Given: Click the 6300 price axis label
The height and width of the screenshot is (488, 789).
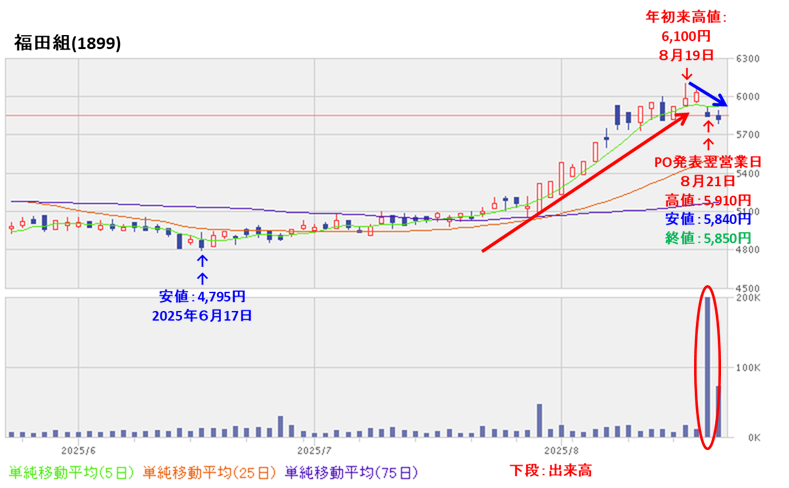Looking at the screenshot, I should 748,59.
